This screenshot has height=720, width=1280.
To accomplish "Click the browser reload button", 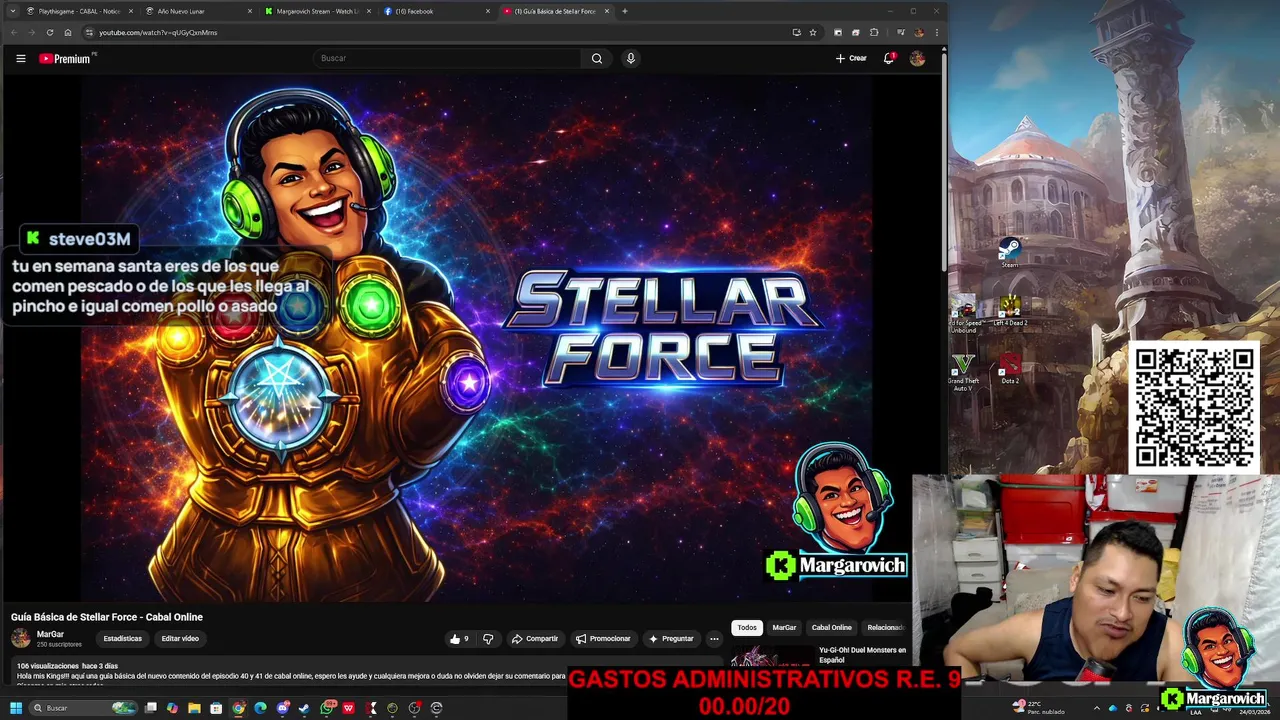I will point(50,32).
